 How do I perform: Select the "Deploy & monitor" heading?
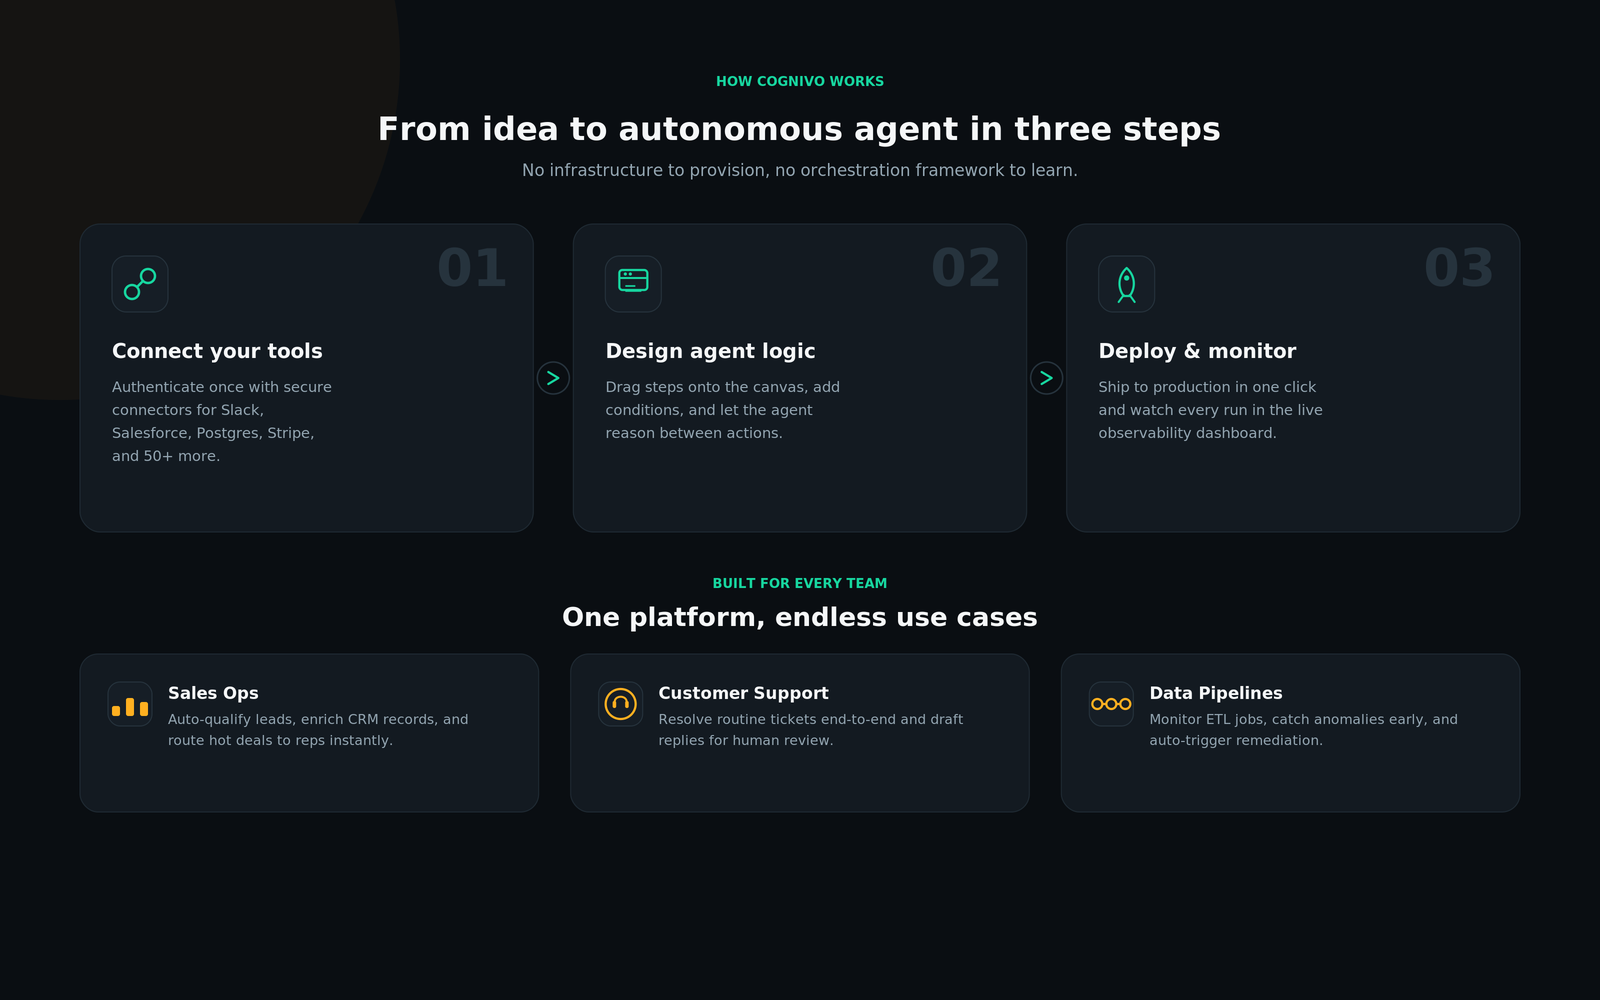point(1197,351)
